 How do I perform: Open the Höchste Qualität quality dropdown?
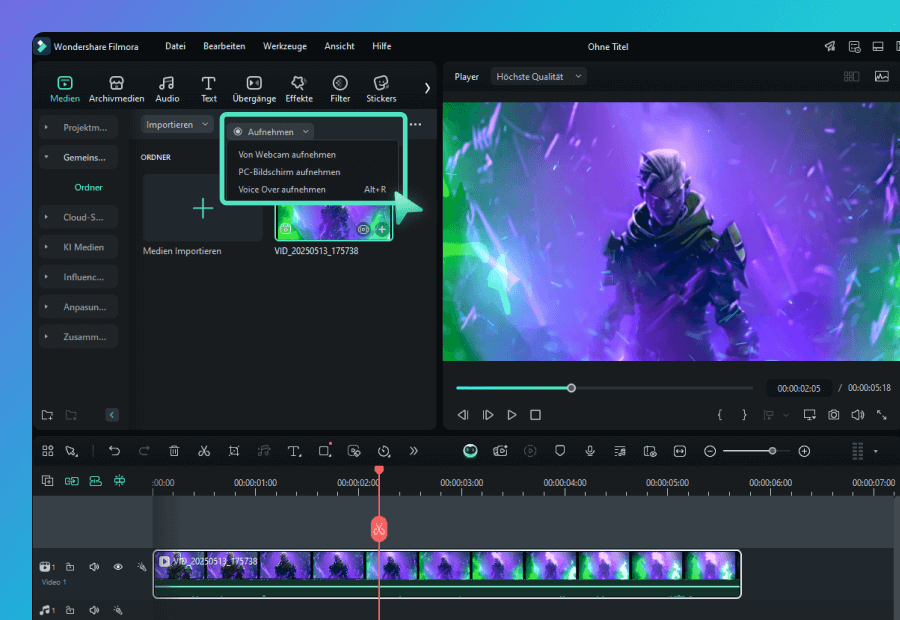[538, 76]
